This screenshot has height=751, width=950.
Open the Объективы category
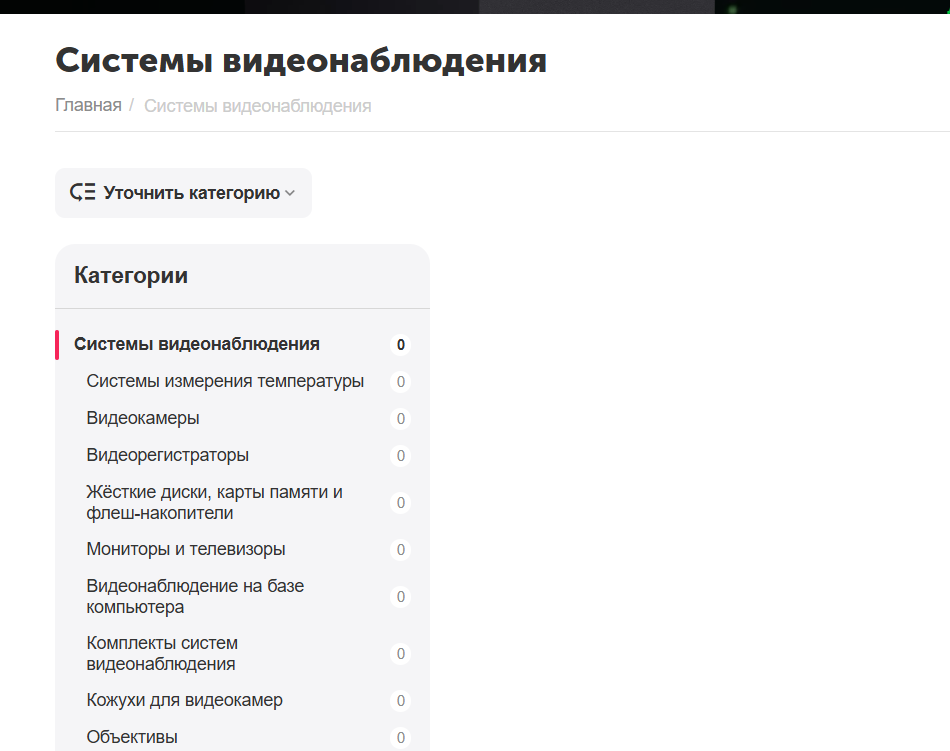pyautogui.click(x=132, y=736)
